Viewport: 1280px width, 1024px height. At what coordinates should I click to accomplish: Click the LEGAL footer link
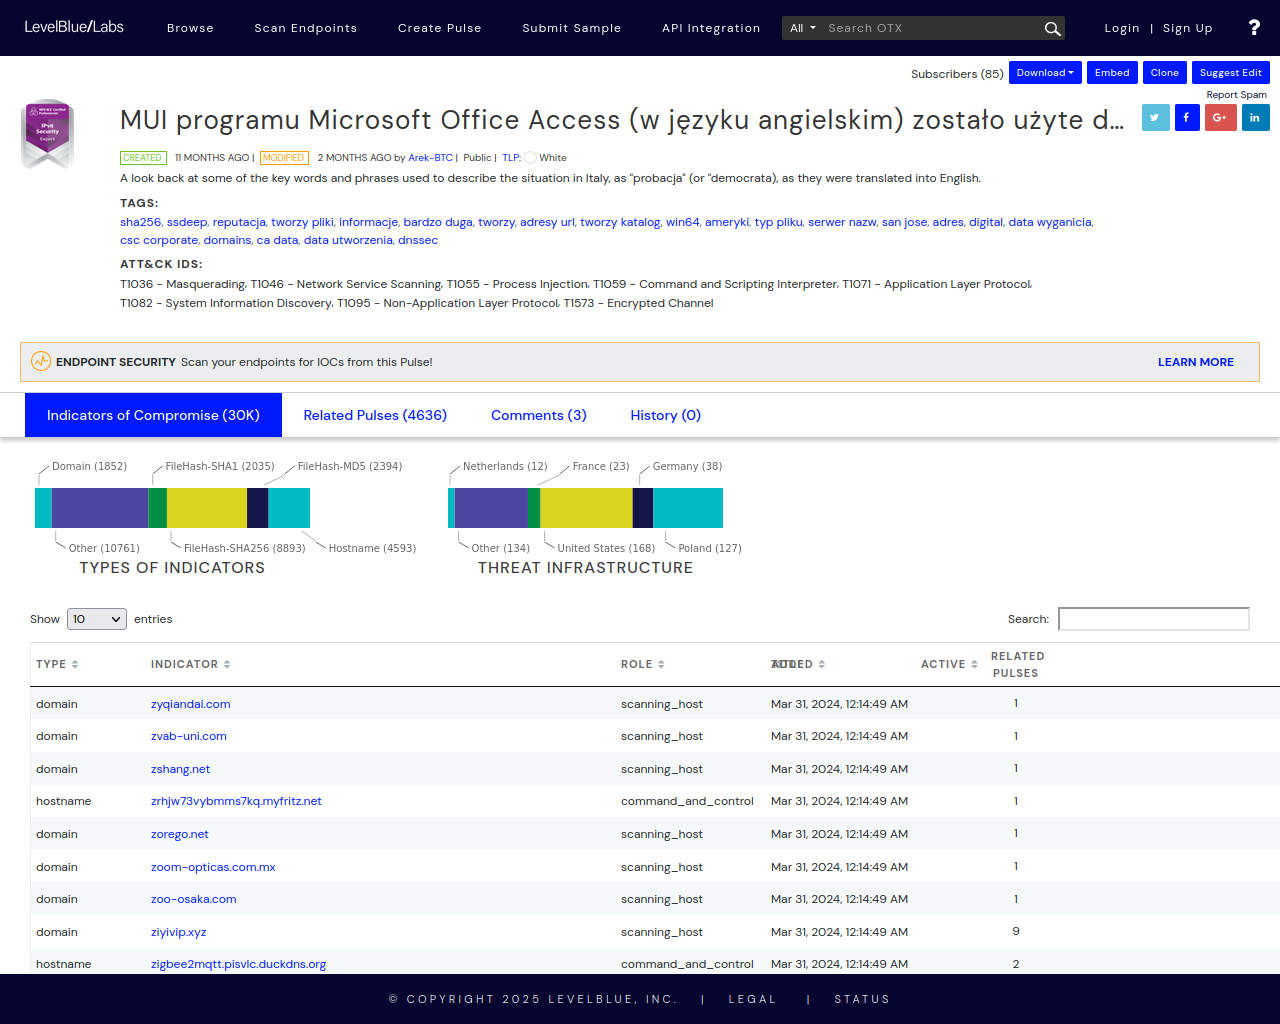752,999
